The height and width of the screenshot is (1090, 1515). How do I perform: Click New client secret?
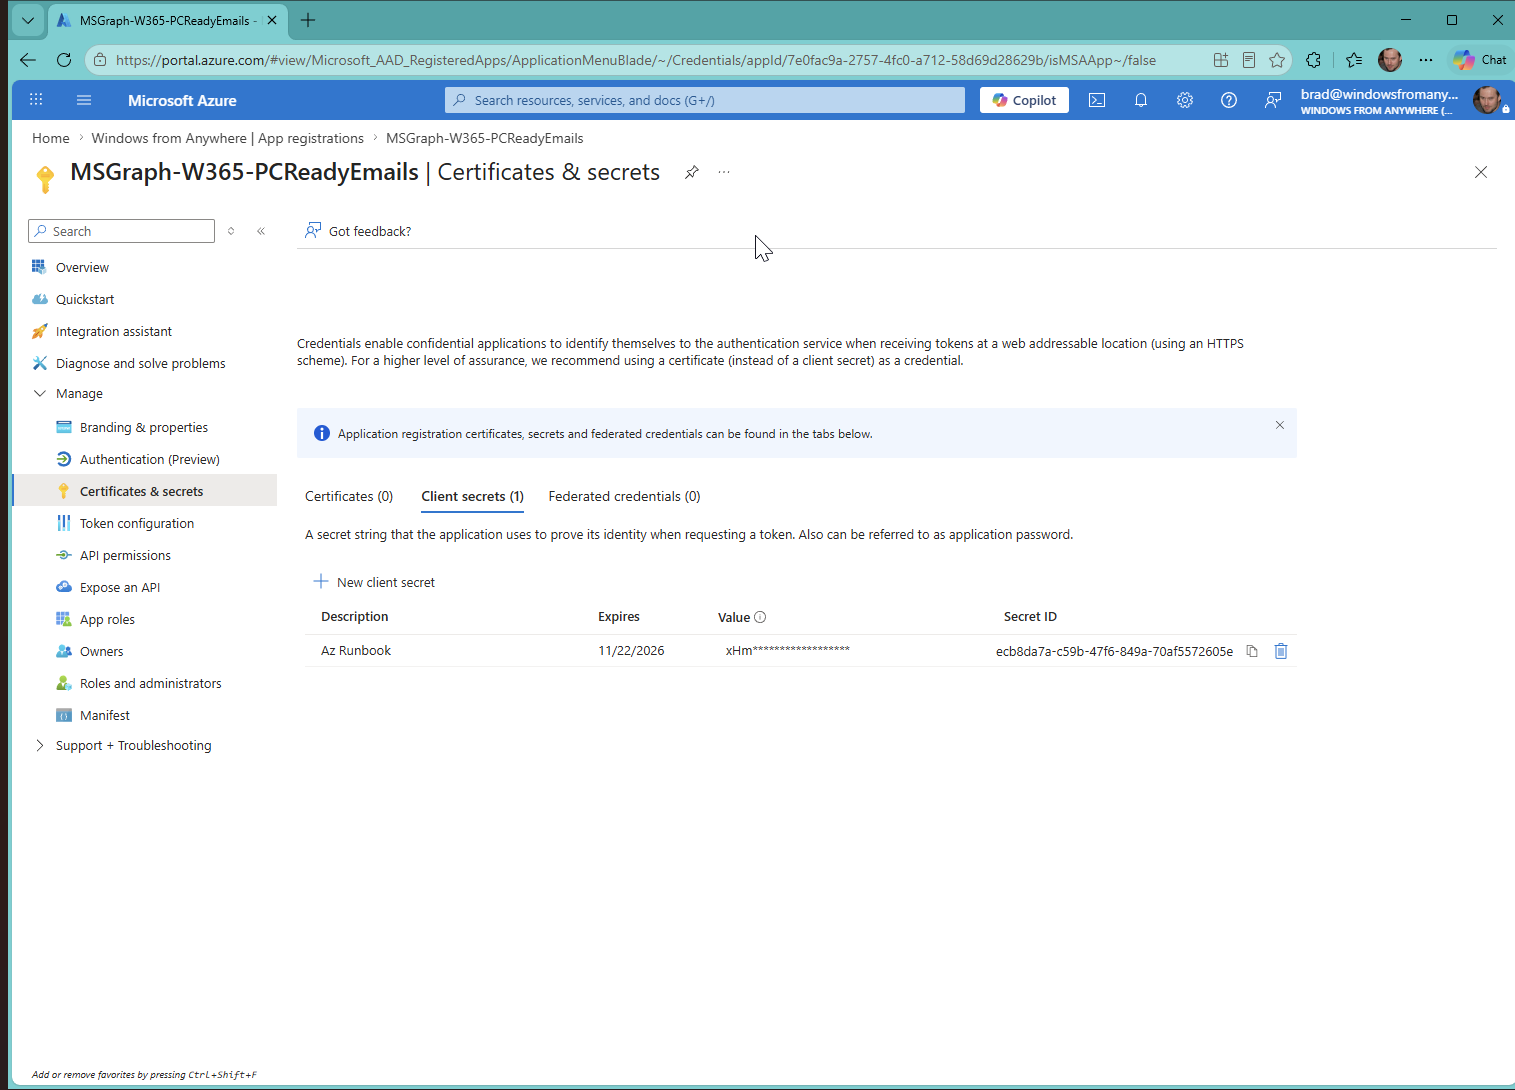coord(374,582)
